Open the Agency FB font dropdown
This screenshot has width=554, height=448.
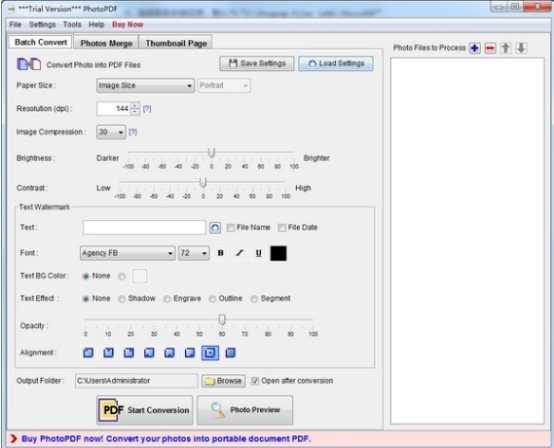128,253
